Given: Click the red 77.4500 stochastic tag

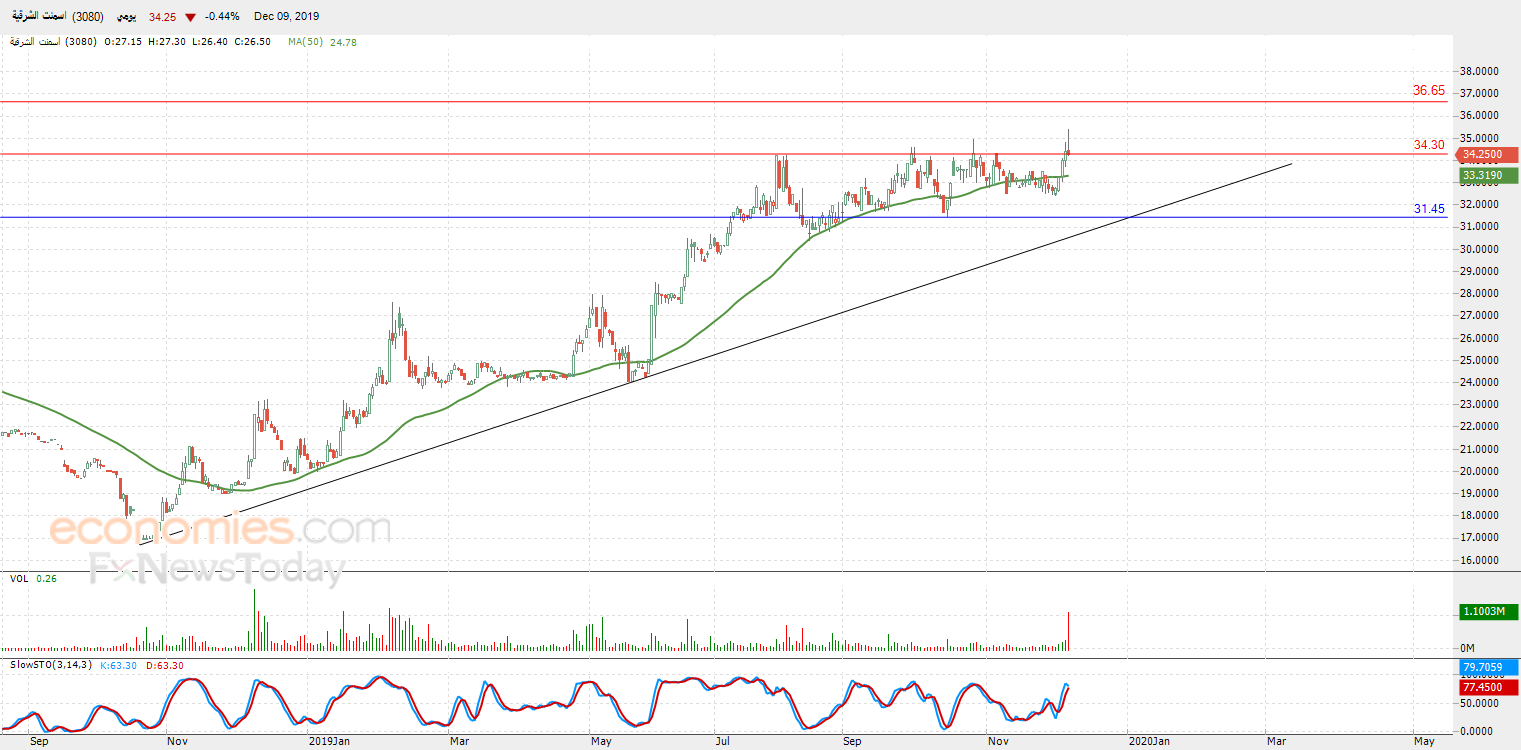Looking at the screenshot, I should point(1487,688).
